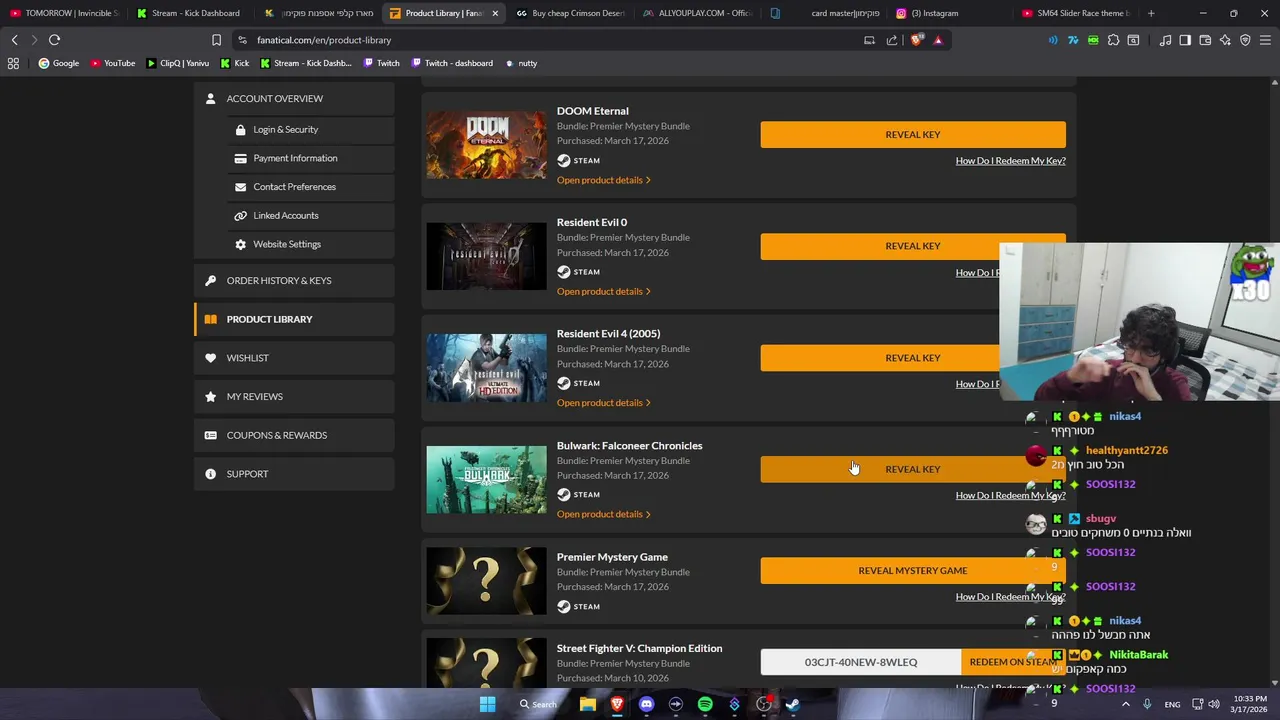Click the Resident Evil 0 cover thumbnail
This screenshot has width=1280, height=720.
click(x=486, y=257)
